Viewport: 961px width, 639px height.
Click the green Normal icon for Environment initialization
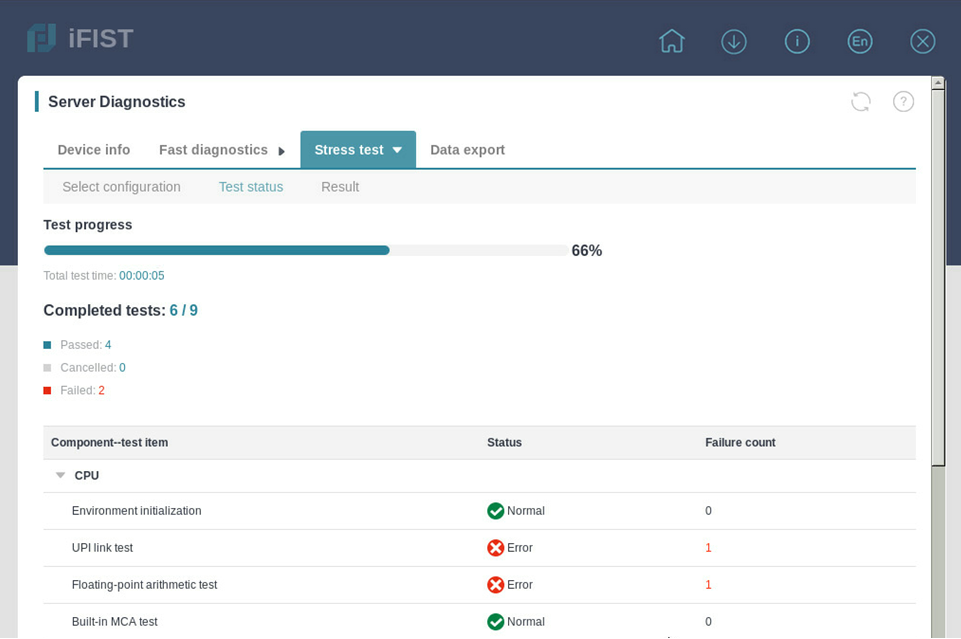(x=495, y=511)
